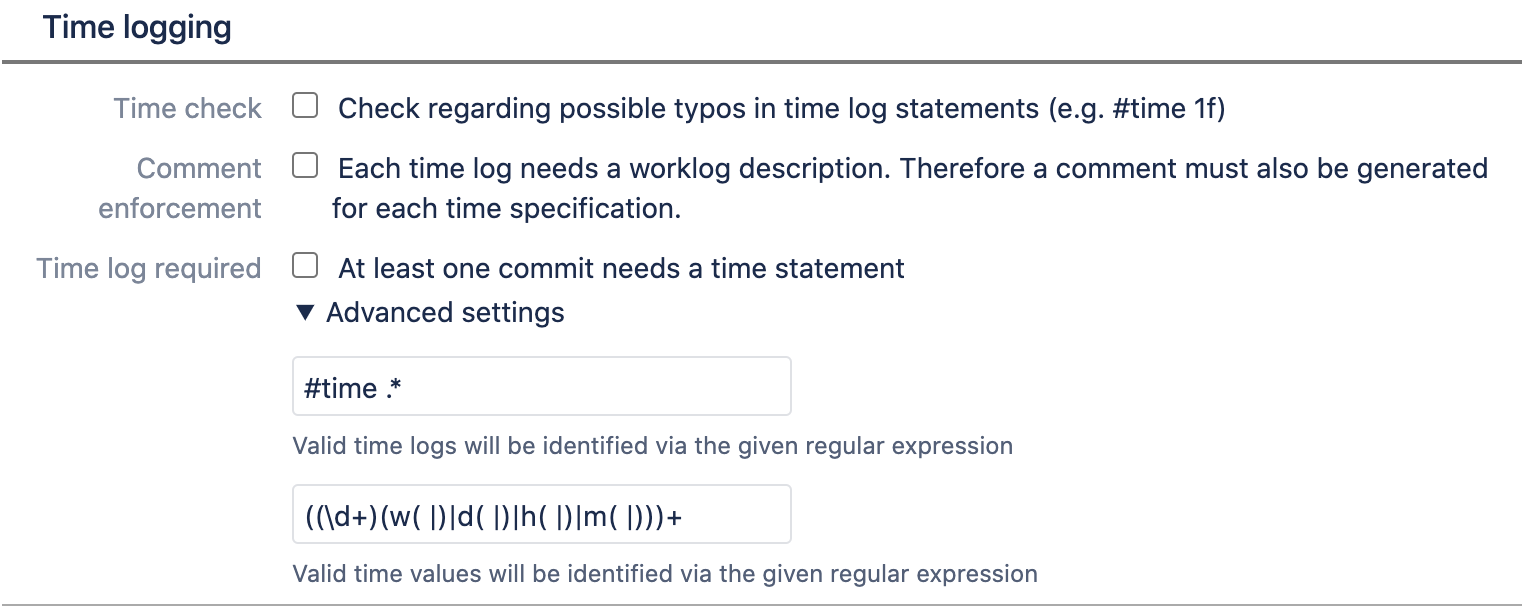Click the "Valid time logs" help text
Screen dimensions: 1526x606
click(652, 446)
